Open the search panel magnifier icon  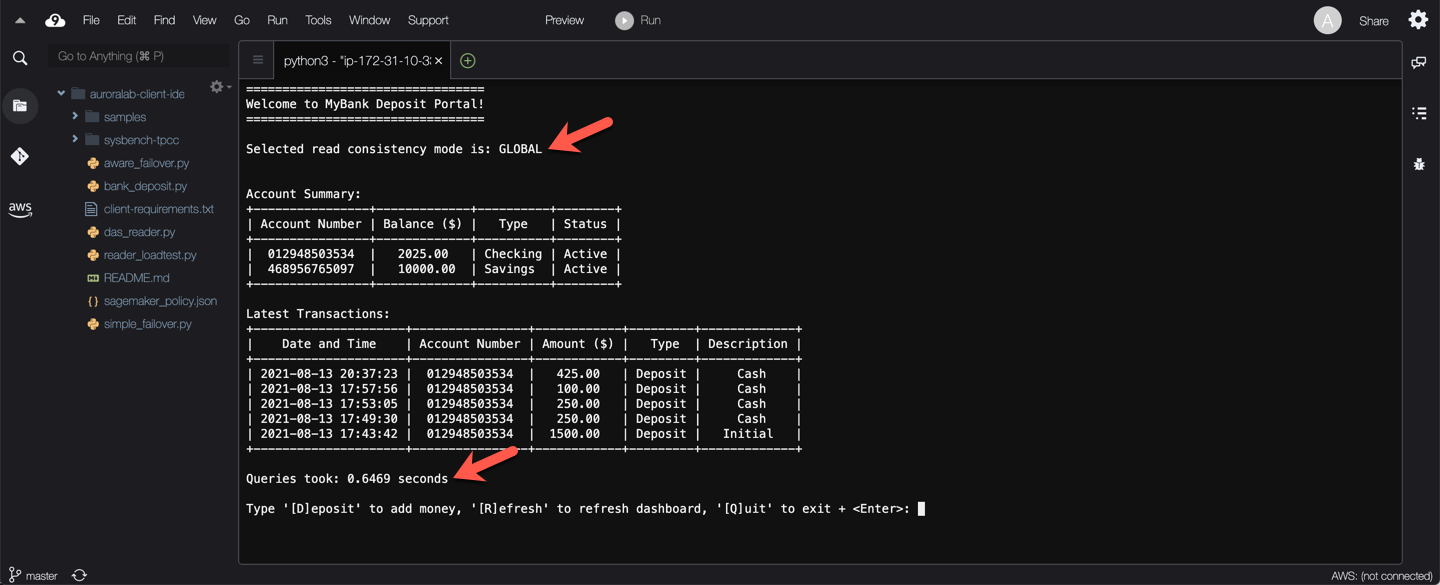point(20,58)
